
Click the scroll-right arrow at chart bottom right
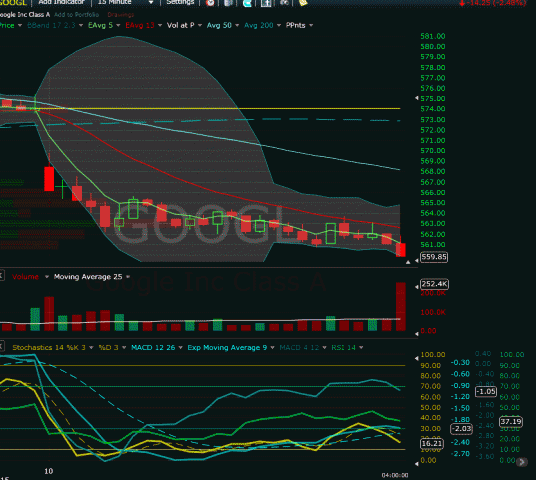point(522,462)
